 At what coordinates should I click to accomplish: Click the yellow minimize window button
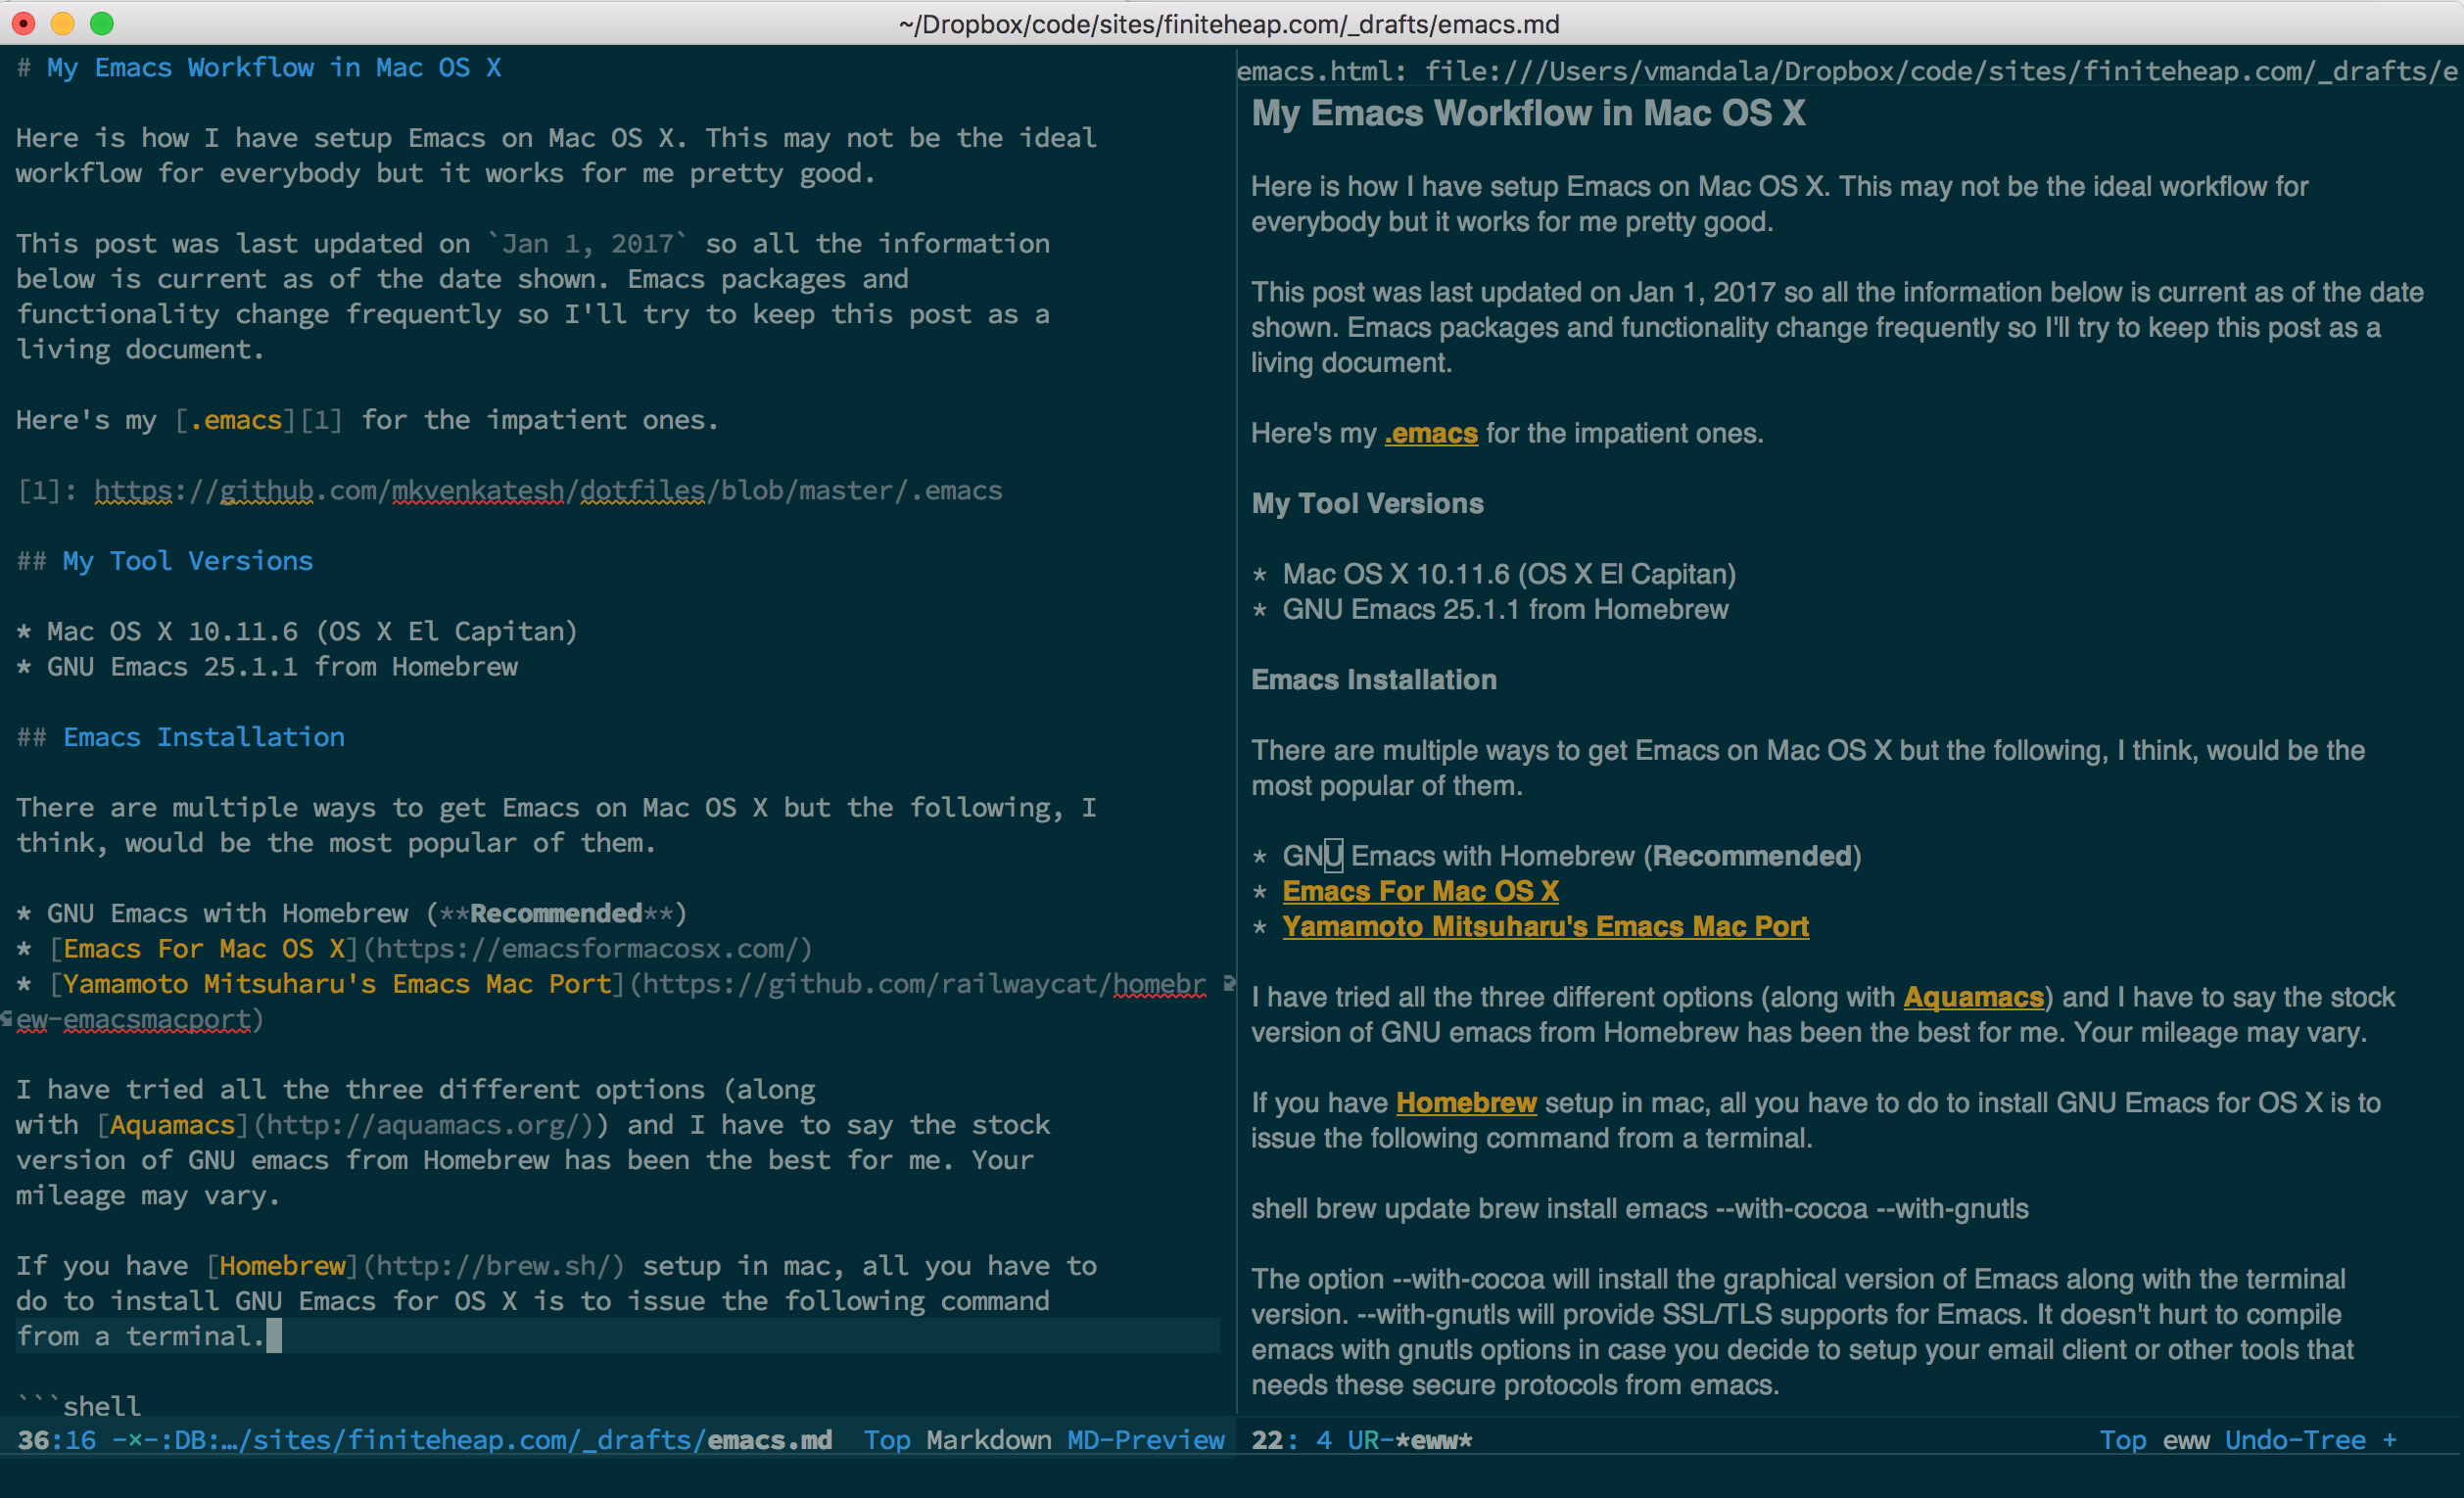point(62,23)
